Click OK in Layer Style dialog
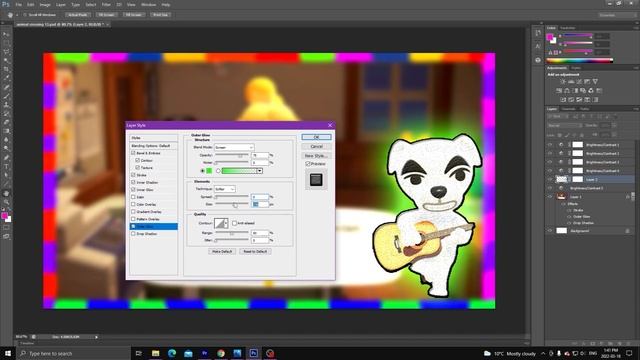Screen dimensions: 640x360 316,137
